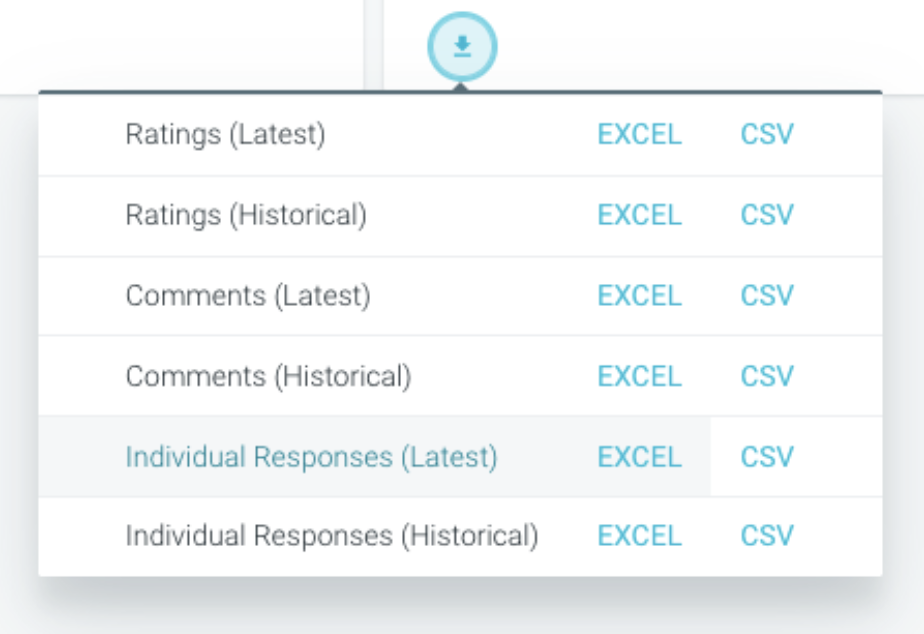
Task: Select the Ratings (Historical) menu row
Action: point(460,216)
